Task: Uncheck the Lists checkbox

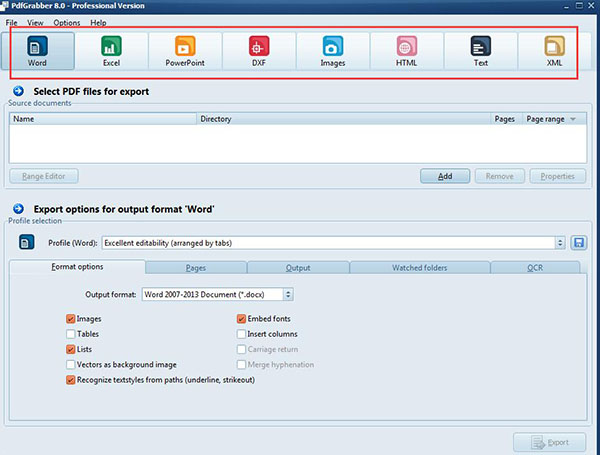Action: 70,349
